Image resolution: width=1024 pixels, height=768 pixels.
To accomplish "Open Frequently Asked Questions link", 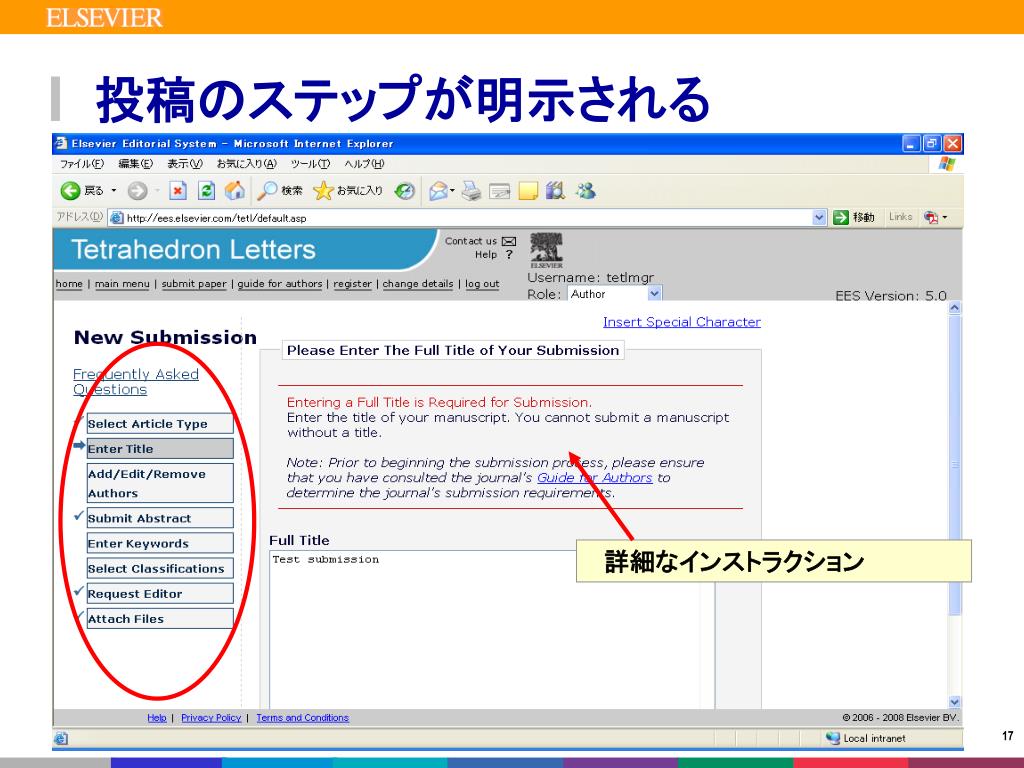I will [x=136, y=382].
